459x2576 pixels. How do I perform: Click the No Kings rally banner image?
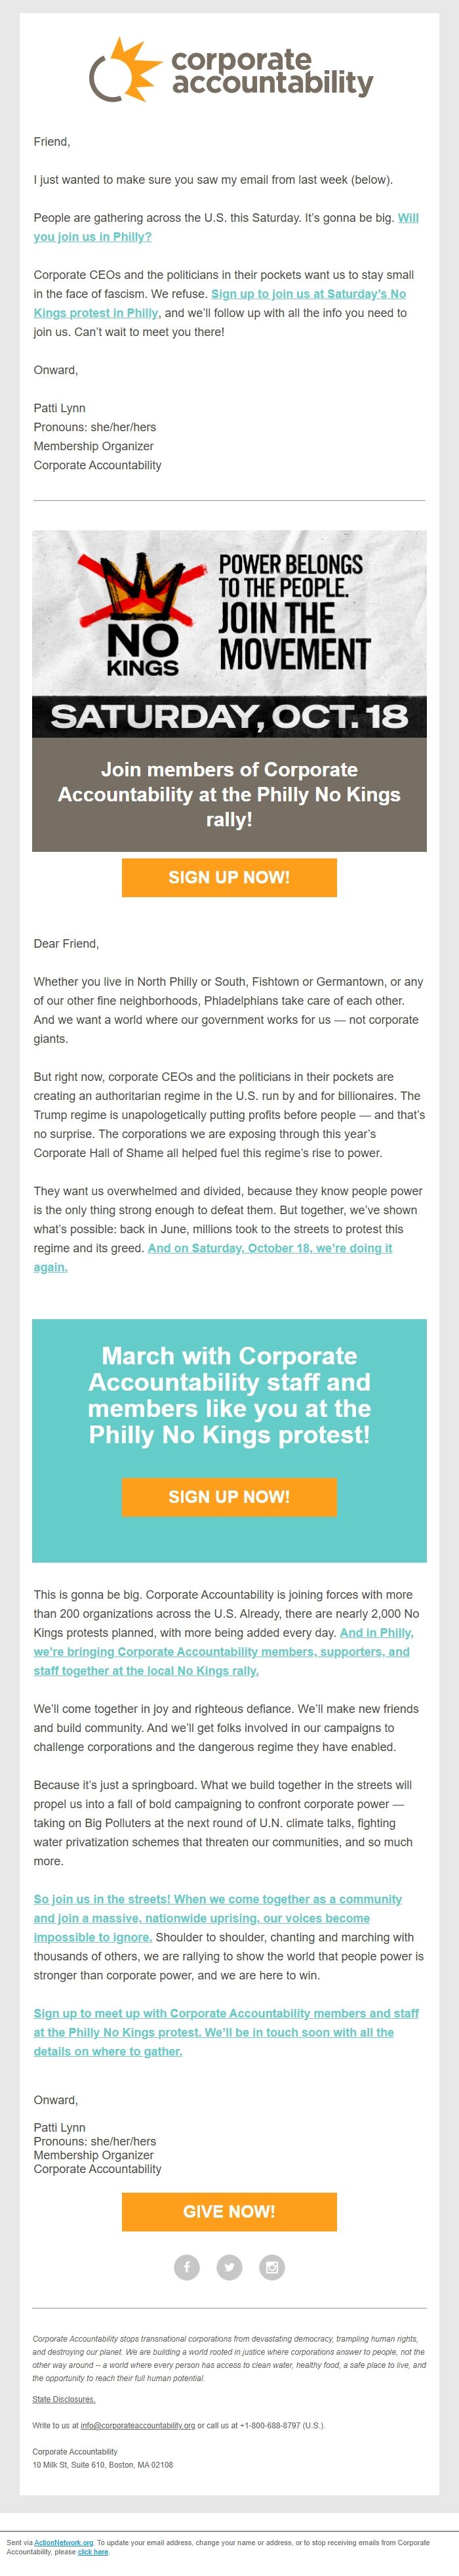point(229,633)
